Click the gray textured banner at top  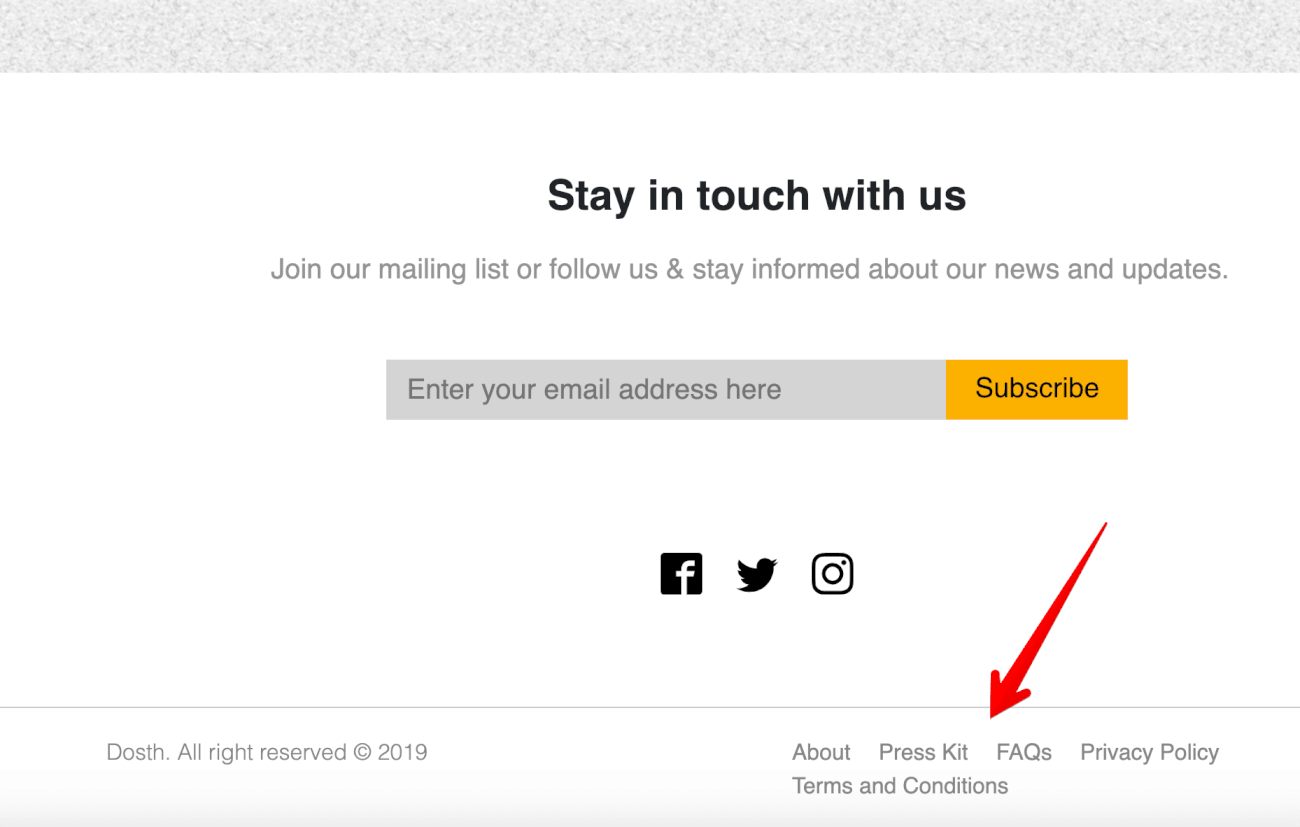(x=650, y=36)
